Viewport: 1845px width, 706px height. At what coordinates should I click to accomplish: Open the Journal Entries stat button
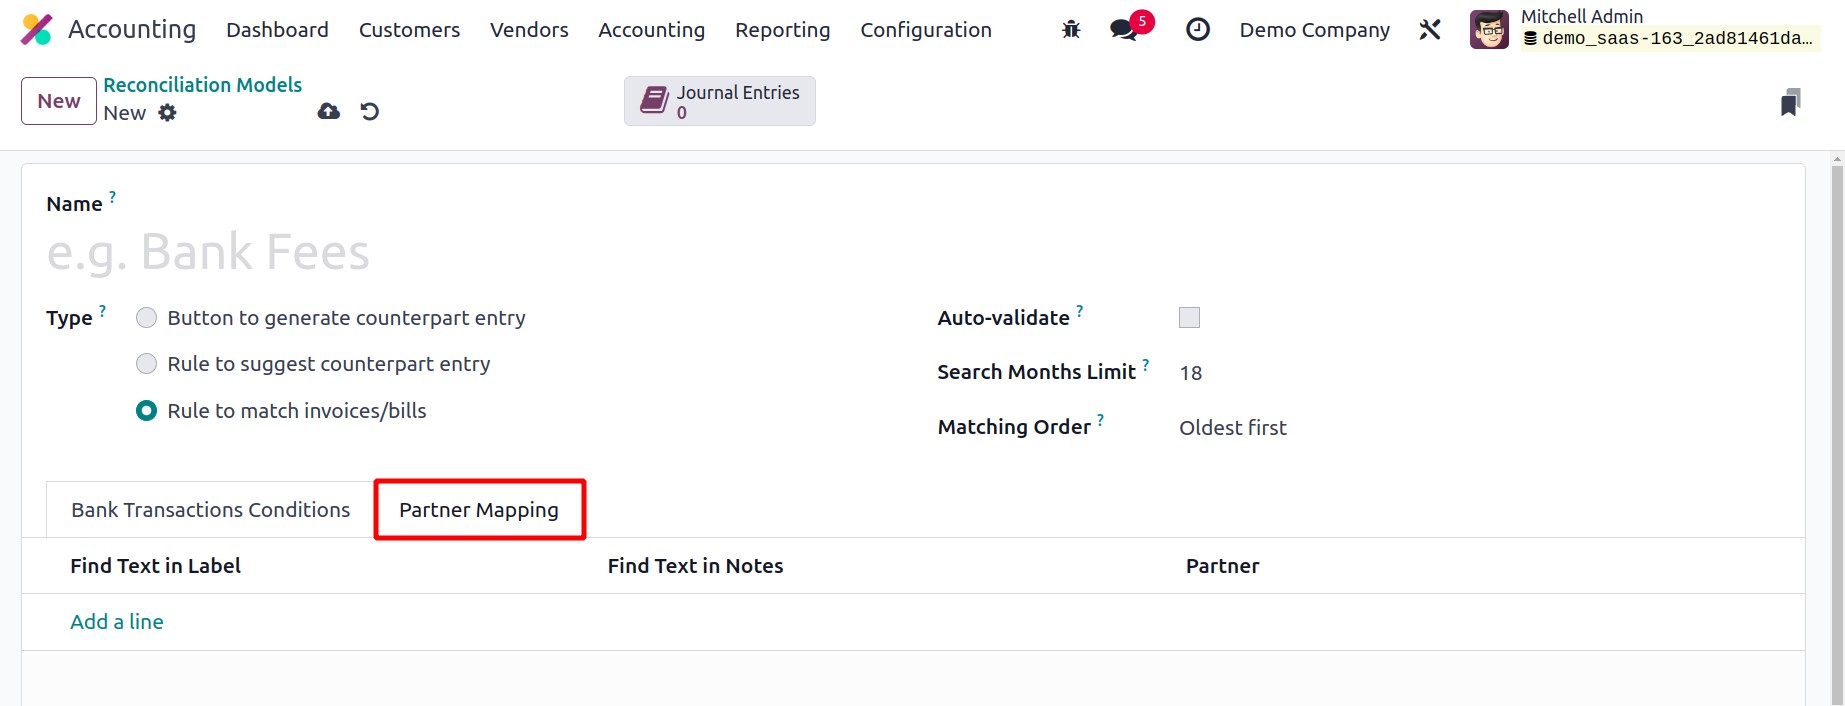720,101
